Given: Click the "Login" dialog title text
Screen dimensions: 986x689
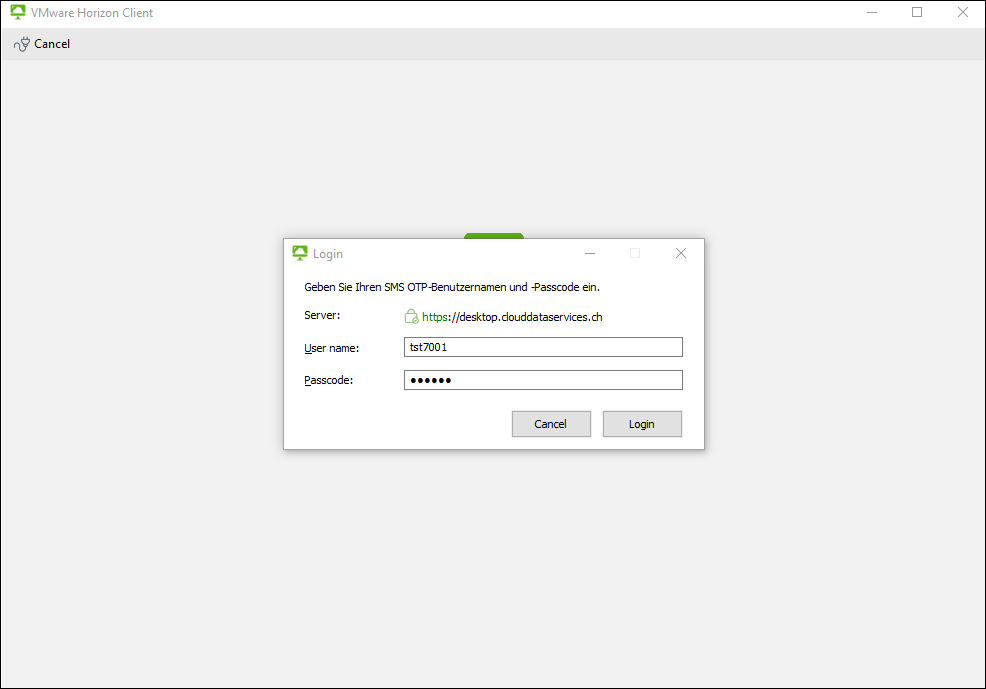Looking at the screenshot, I should pos(328,254).
